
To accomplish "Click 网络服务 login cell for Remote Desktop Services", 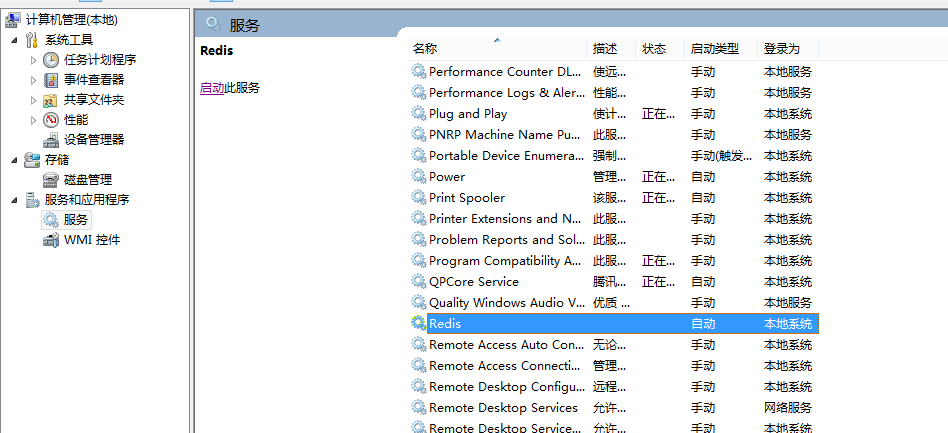I will pyautogui.click(x=787, y=408).
